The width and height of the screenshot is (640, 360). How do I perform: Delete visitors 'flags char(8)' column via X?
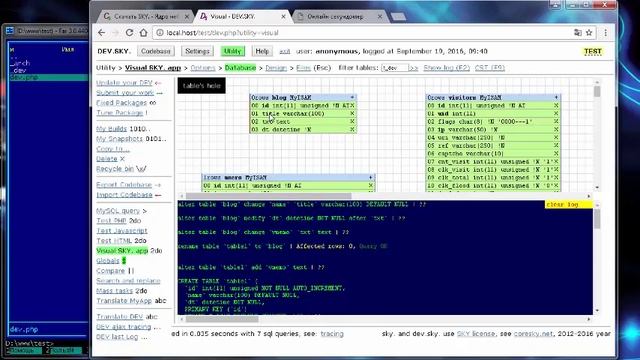click(x=556, y=122)
